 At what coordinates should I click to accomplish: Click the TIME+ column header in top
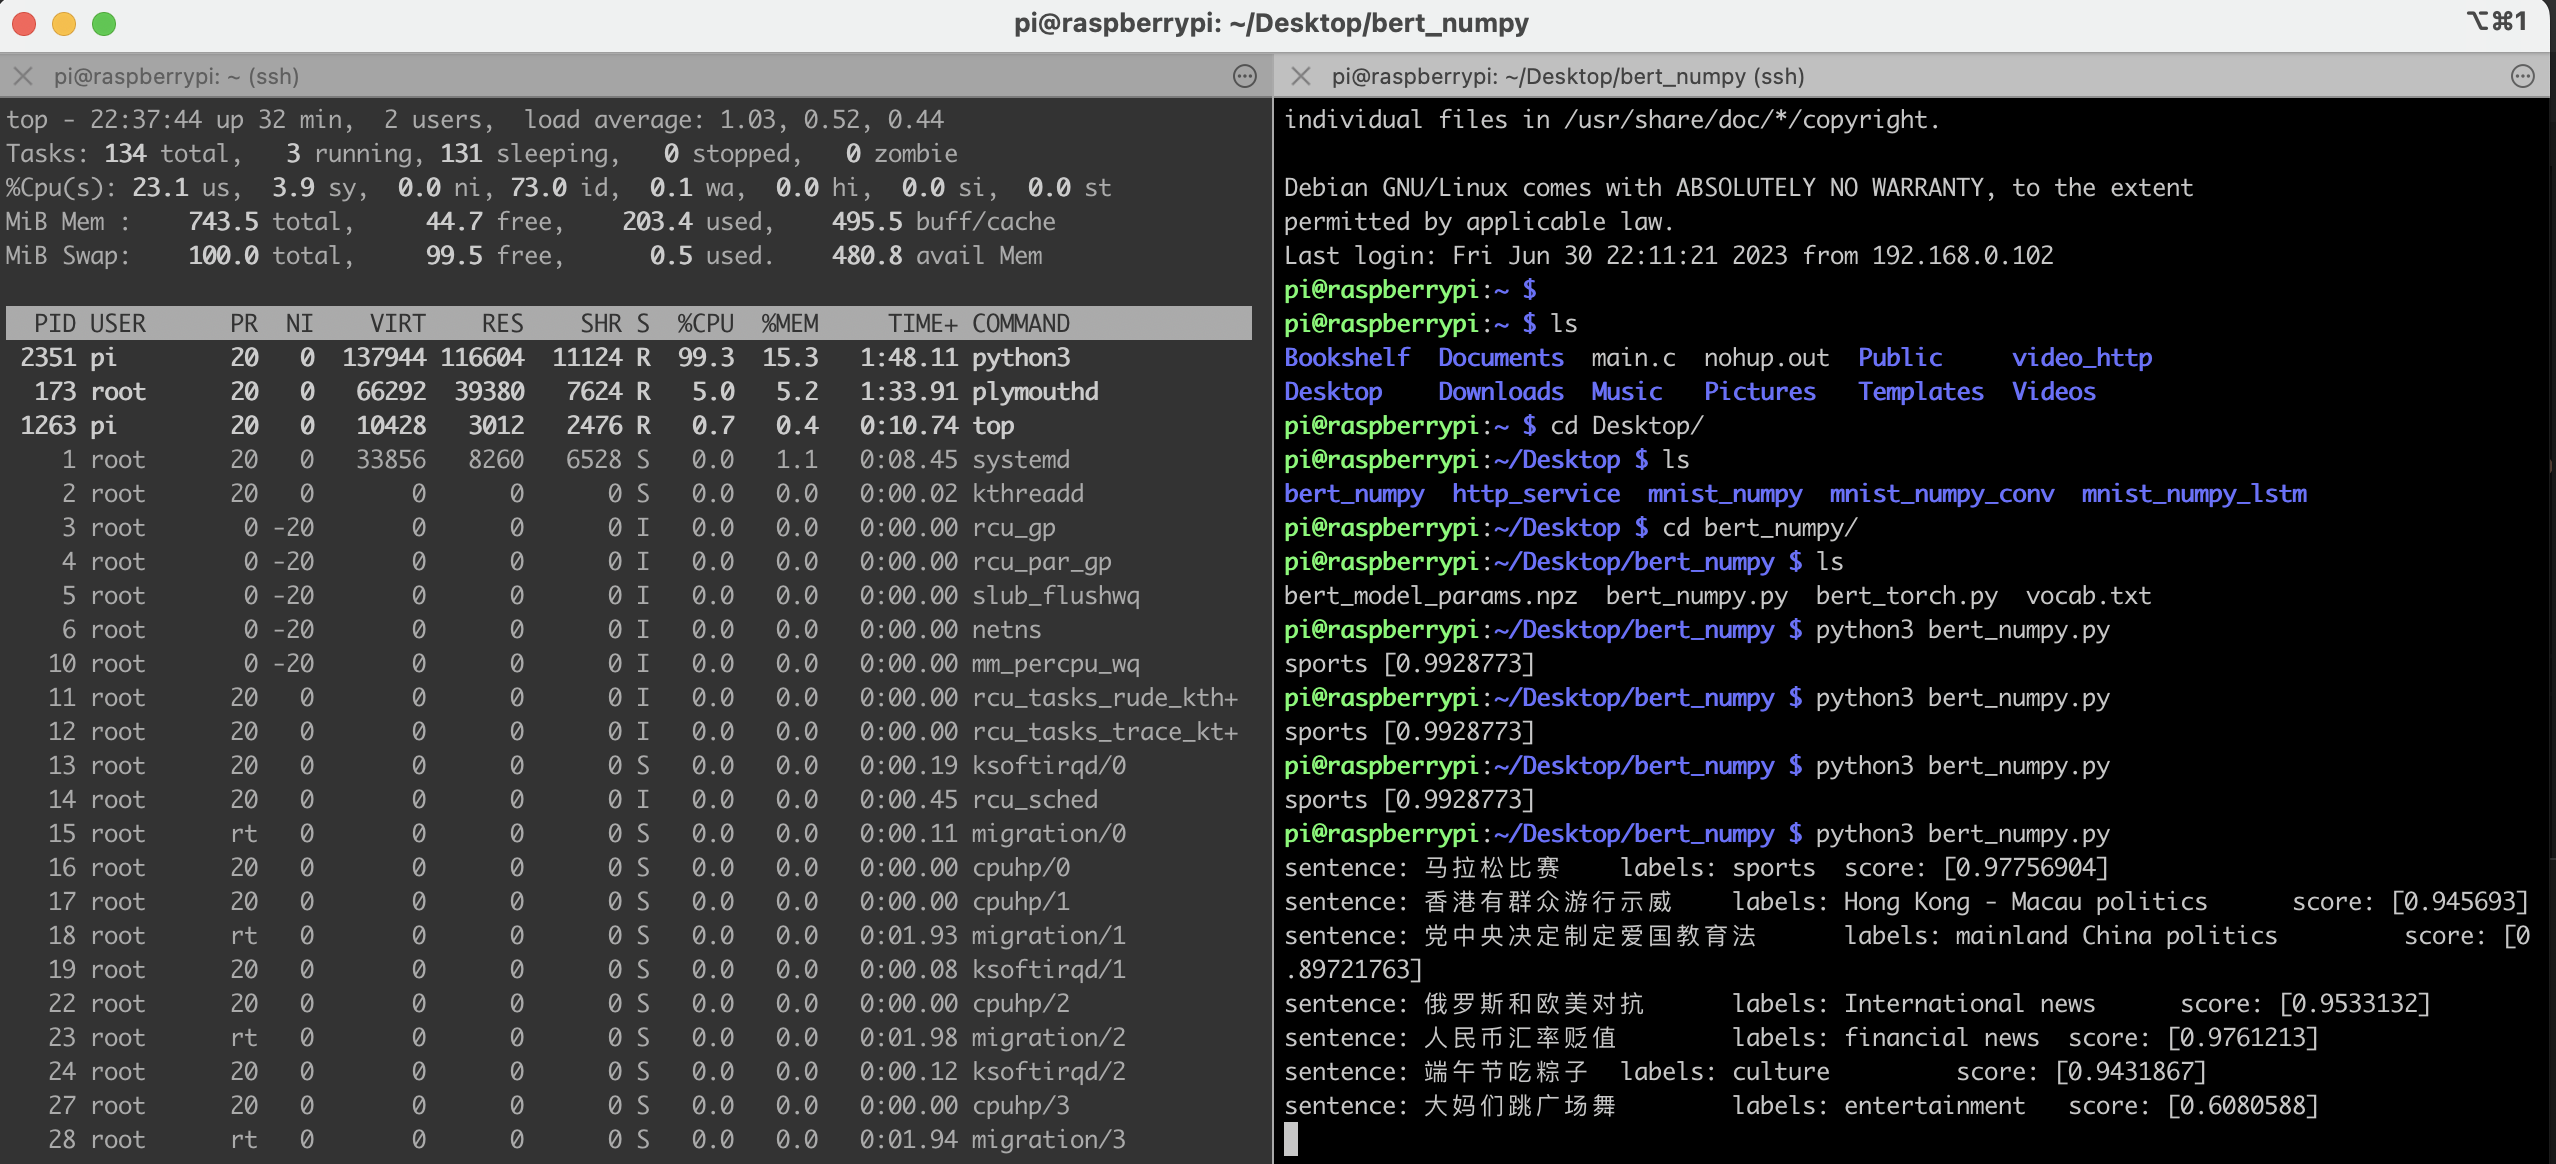[923, 324]
